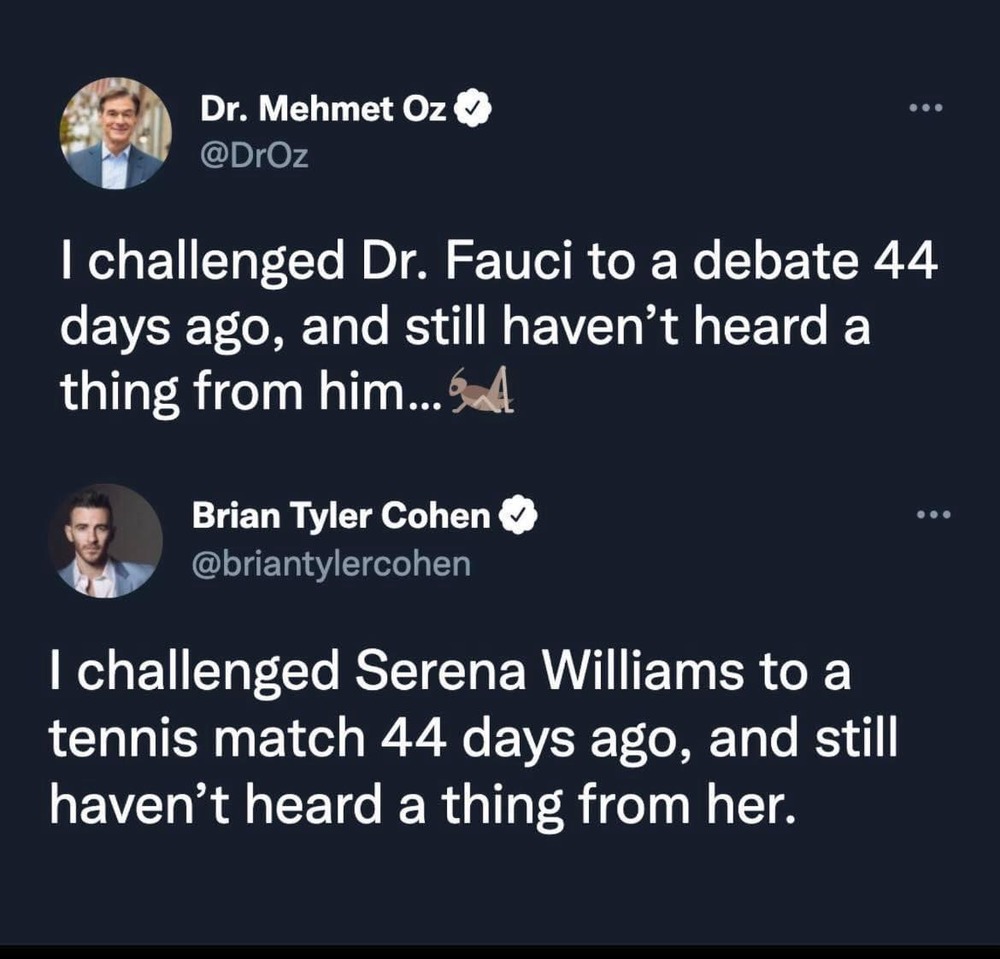The width and height of the screenshot is (1000, 959).
Task: Open the @briantylercohen handle link
Action: tap(330, 563)
